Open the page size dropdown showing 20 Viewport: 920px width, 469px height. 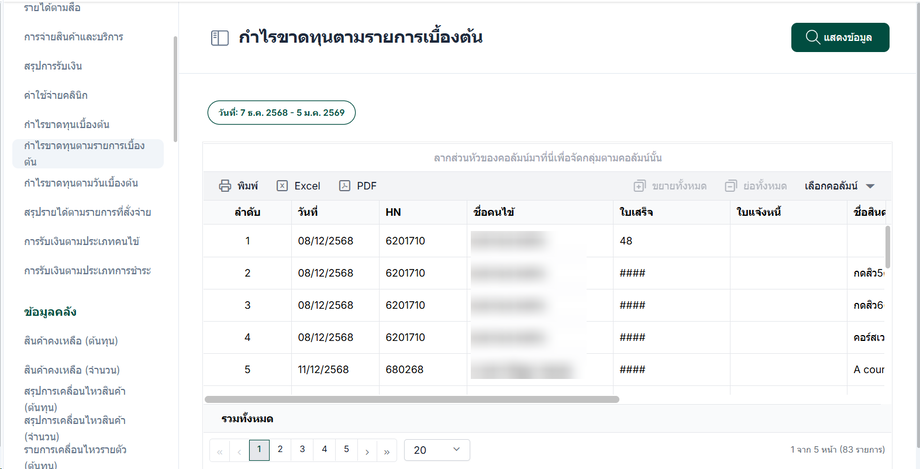point(437,450)
